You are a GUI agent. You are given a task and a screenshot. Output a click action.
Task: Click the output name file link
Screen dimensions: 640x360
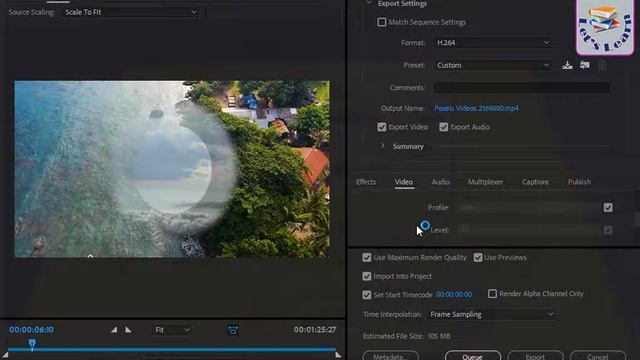[476, 108]
